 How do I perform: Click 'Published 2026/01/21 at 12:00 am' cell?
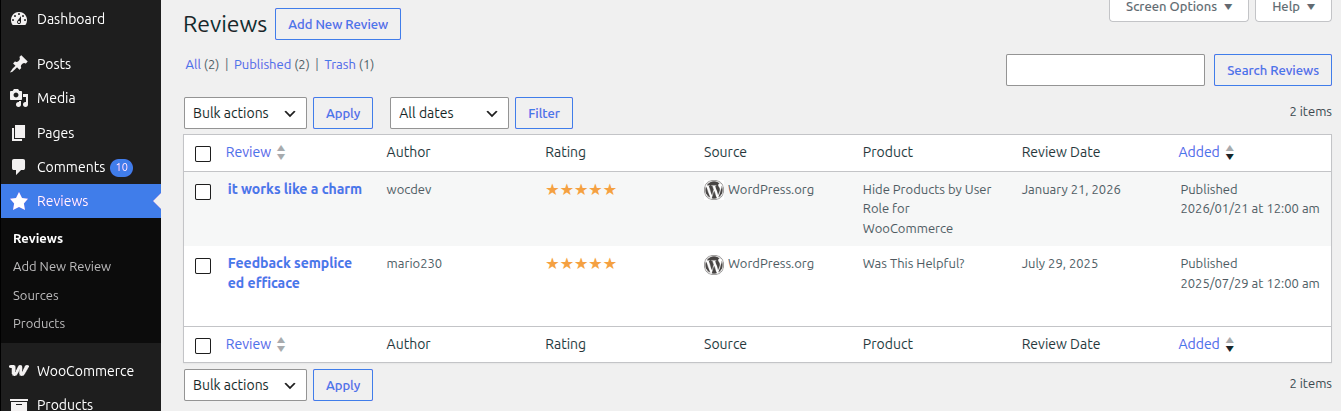click(1250, 199)
